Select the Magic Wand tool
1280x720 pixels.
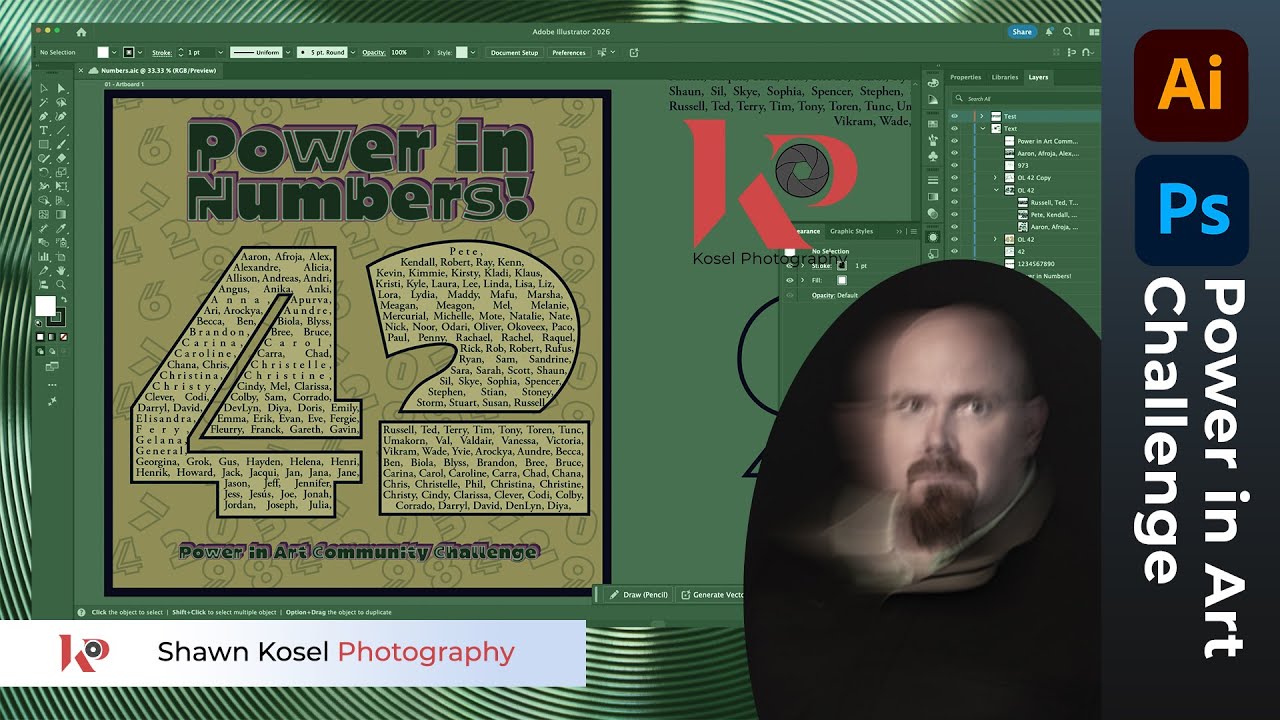pyautogui.click(x=44, y=101)
